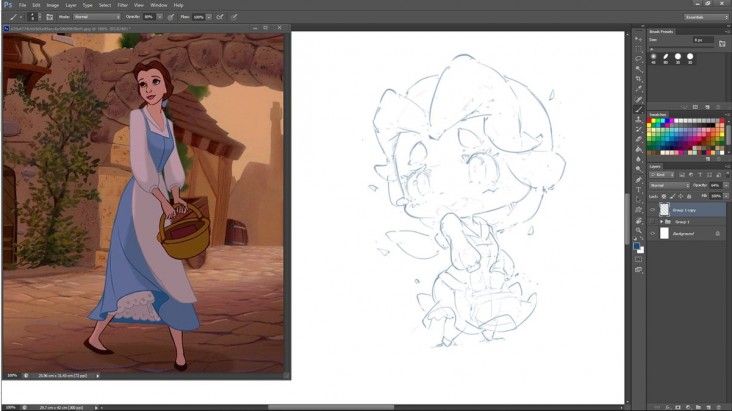Toggle lock all padlock
The height and width of the screenshot is (411, 732).
click(689, 196)
